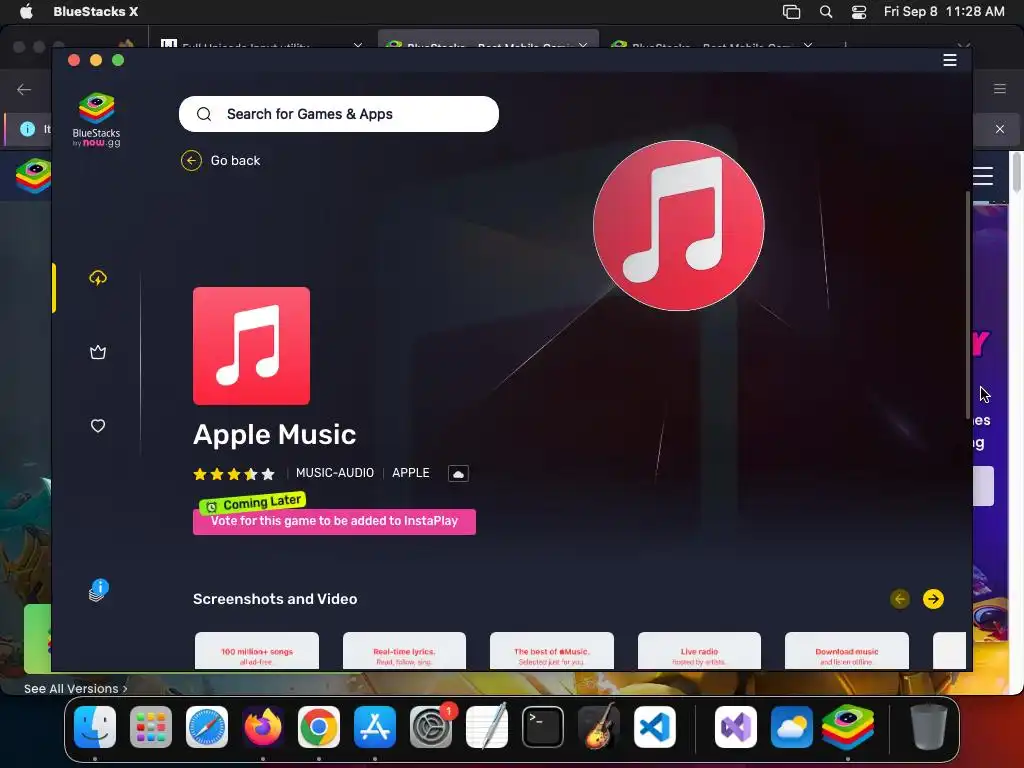Image resolution: width=1024 pixels, height=768 pixels.
Task: Click the info stack icon in sidebar
Action: [99, 590]
